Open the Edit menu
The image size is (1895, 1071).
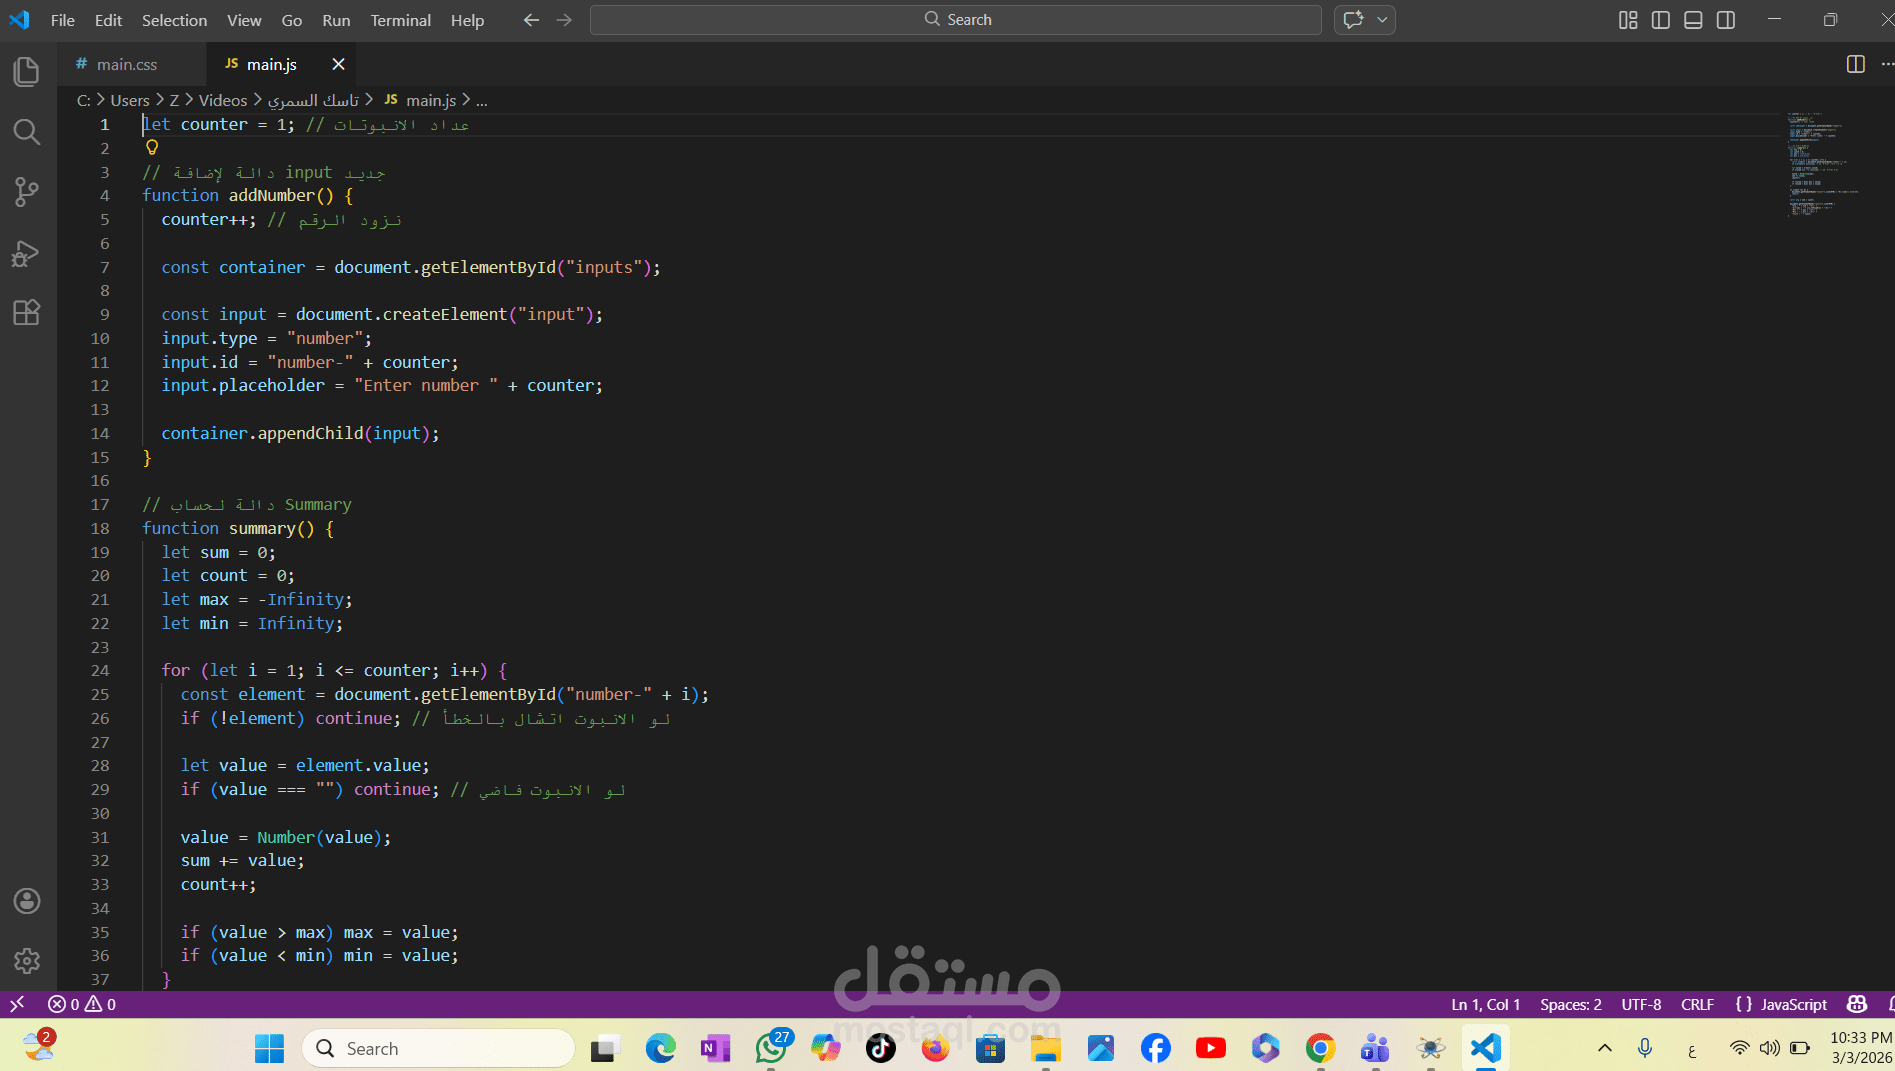pyautogui.click(x=108, y=20)
